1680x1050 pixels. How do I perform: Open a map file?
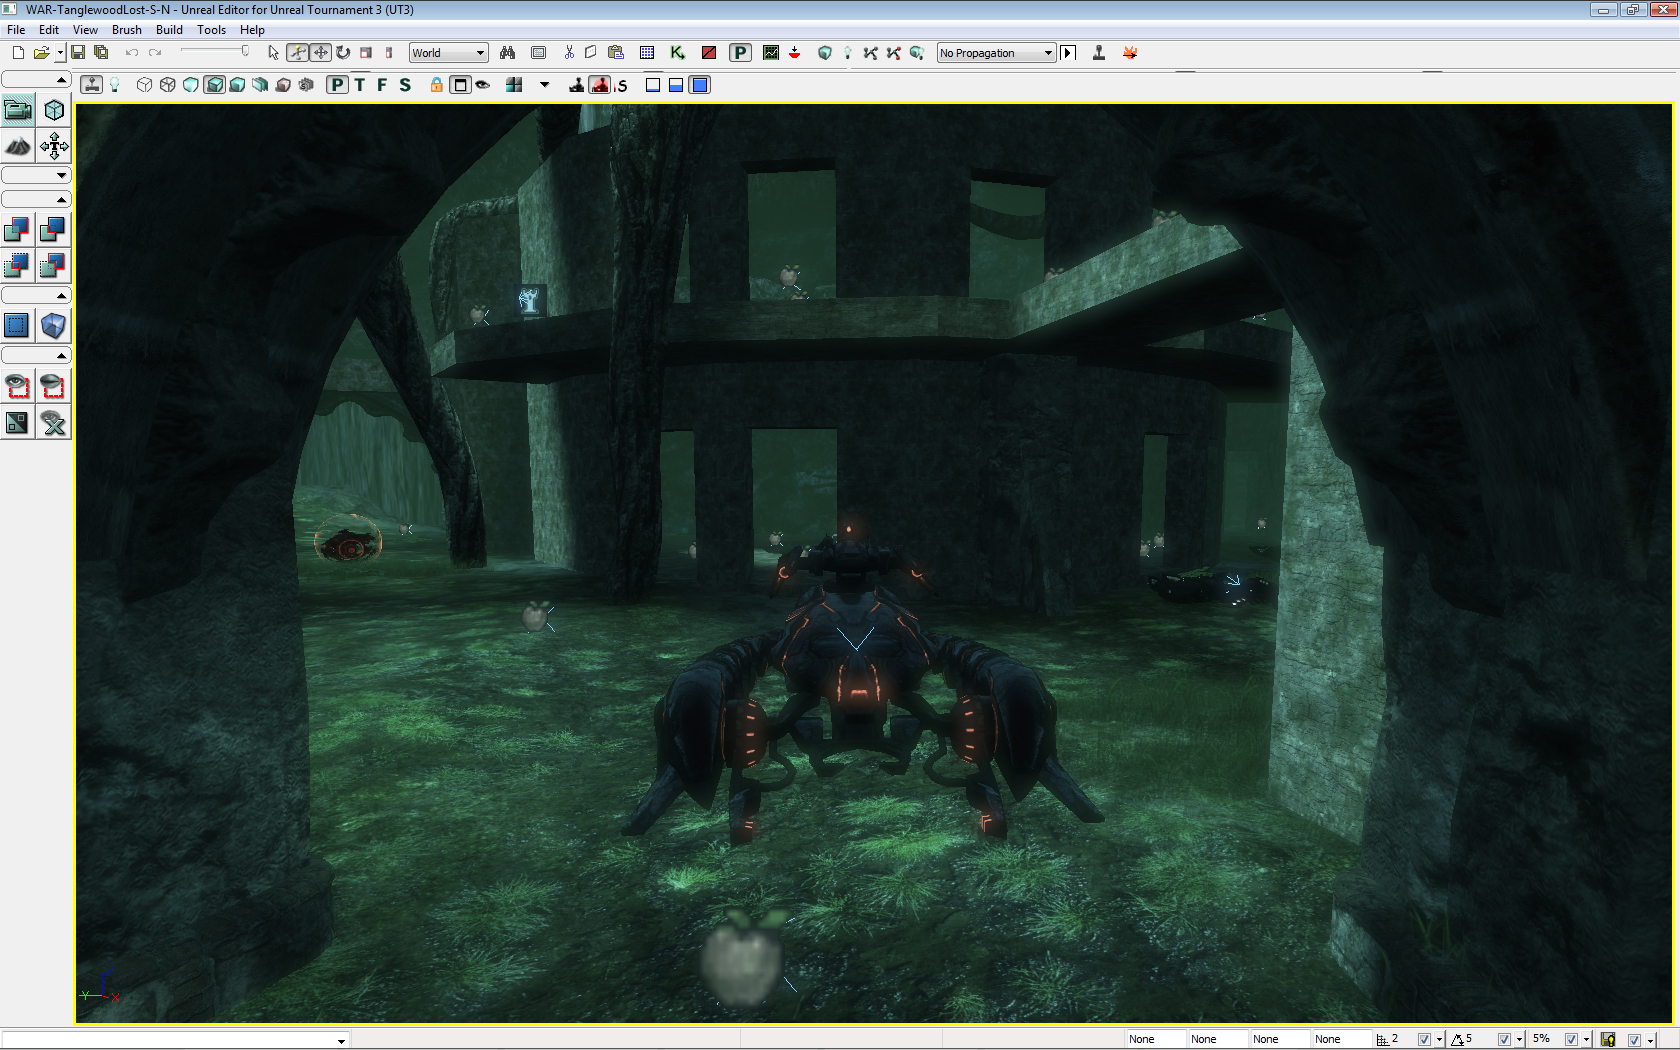pyautogui.click(x=41, y=53)
